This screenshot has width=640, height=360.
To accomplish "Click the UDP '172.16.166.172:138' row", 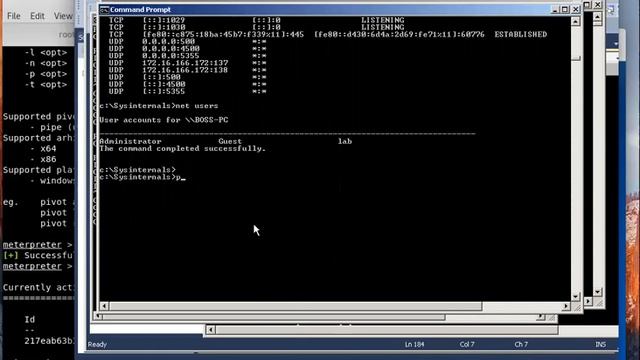I will [188, 70].
